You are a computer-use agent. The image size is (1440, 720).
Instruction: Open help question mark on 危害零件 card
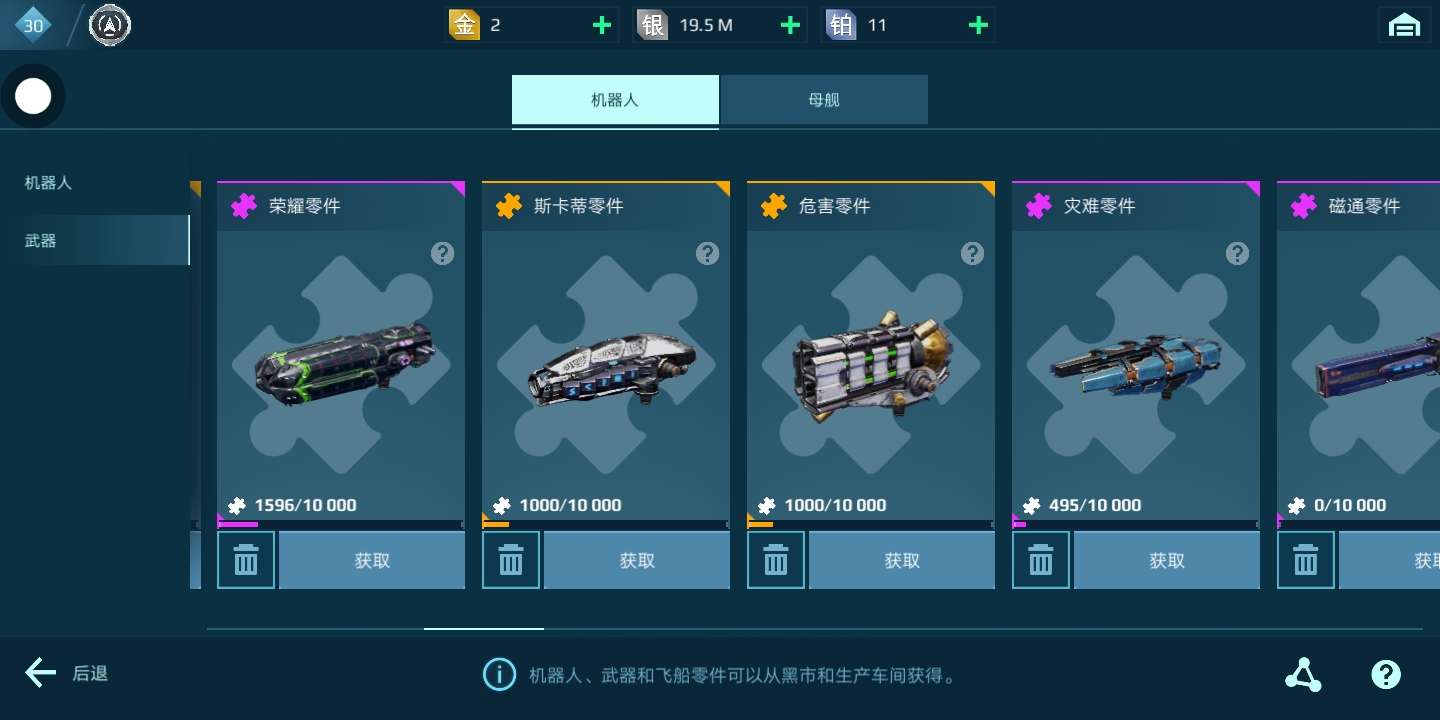point(972,254)
